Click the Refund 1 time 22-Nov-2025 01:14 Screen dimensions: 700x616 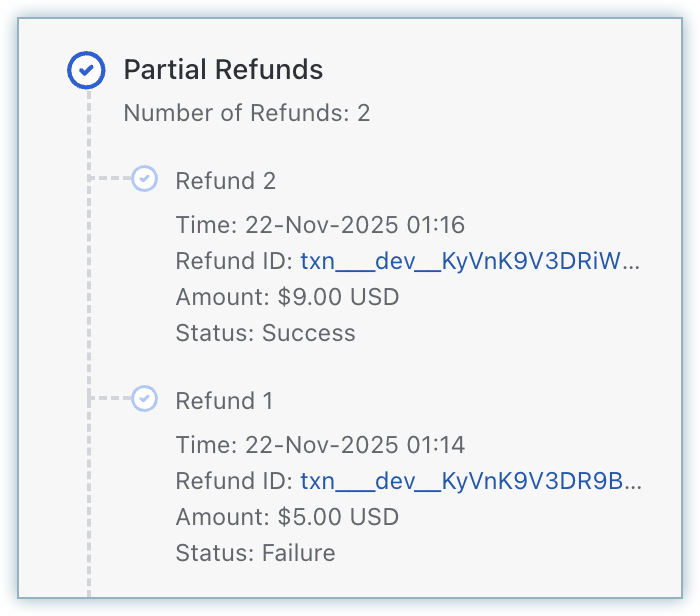(x=320, y=445)
